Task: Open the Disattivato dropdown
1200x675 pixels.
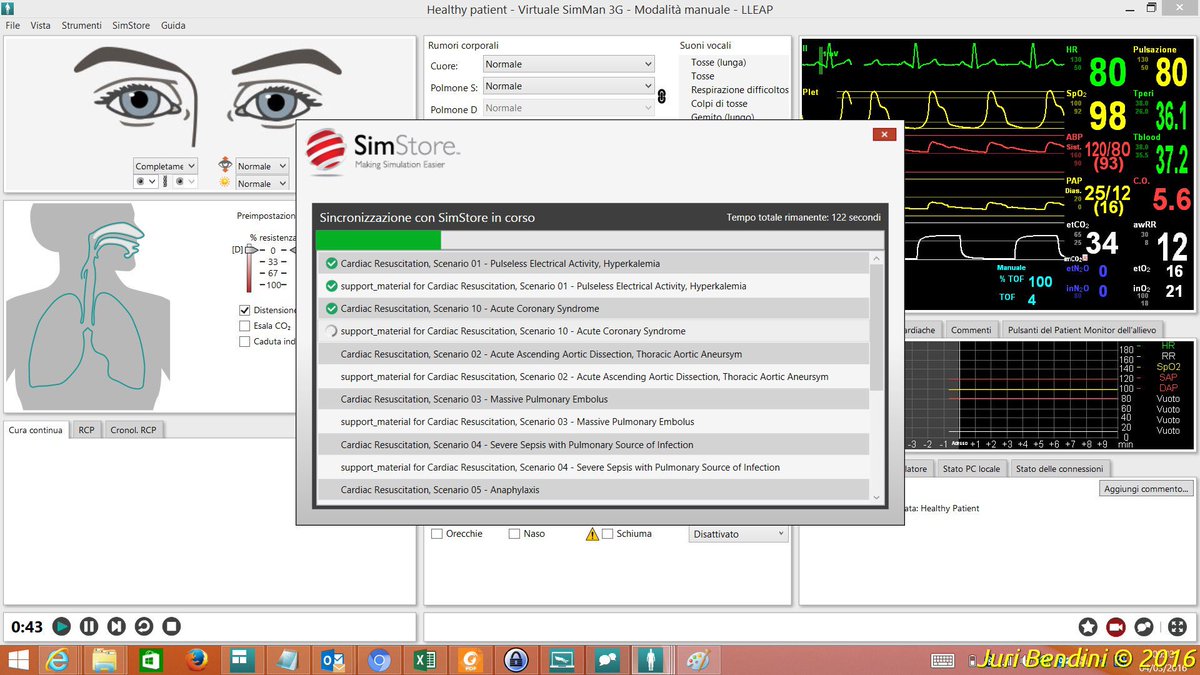Action: pyautogui.click(x=739, y=534)
